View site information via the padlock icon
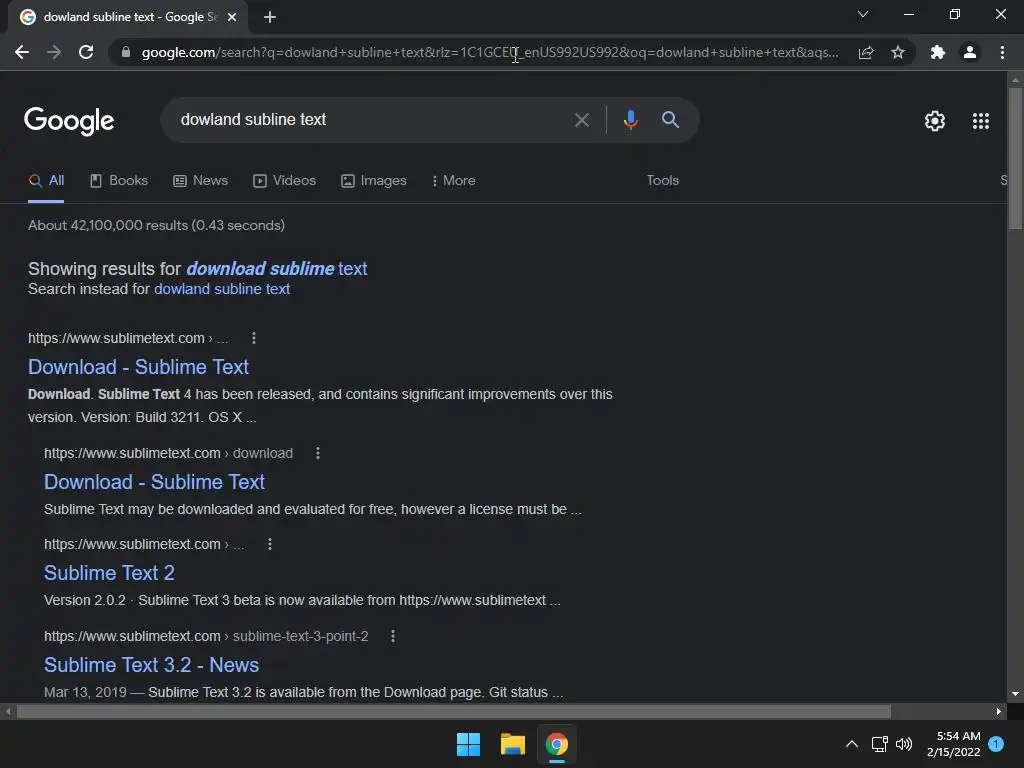This screenshot has height=768, width=1024. click(x=126, y=52)
